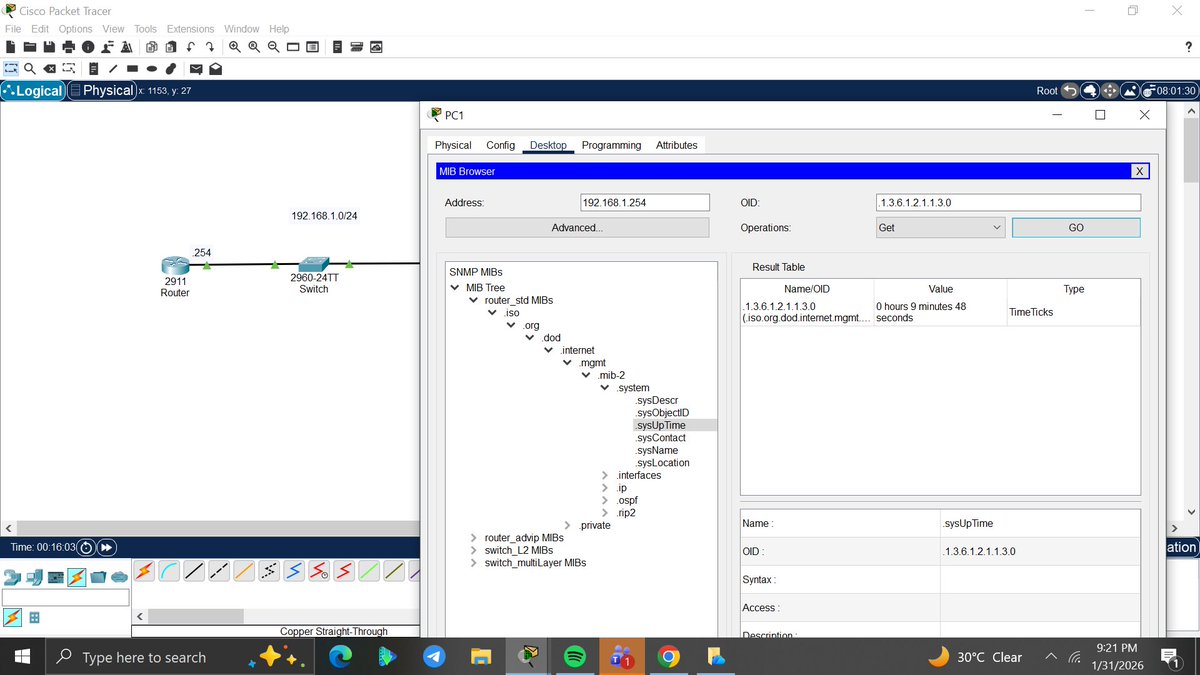This screenshot has height=675, width=1200.
Task: Open the Network Information icon
Action: 88,47
